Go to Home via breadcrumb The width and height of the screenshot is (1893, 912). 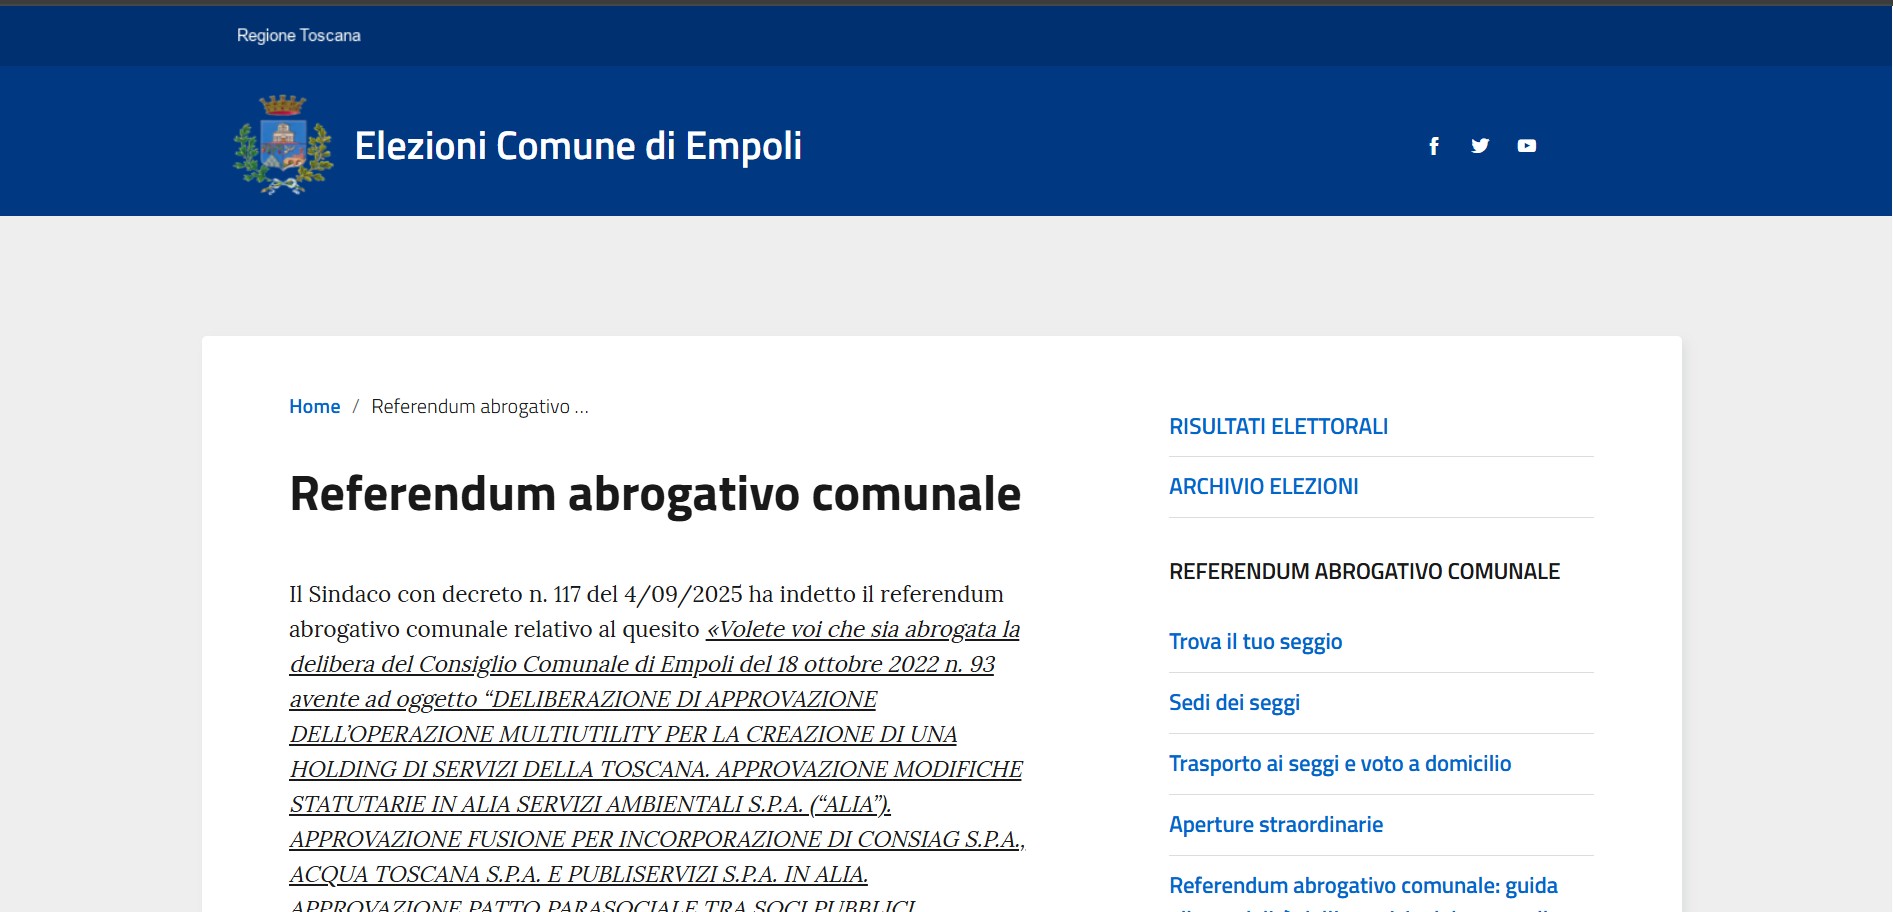coord(314,406)
